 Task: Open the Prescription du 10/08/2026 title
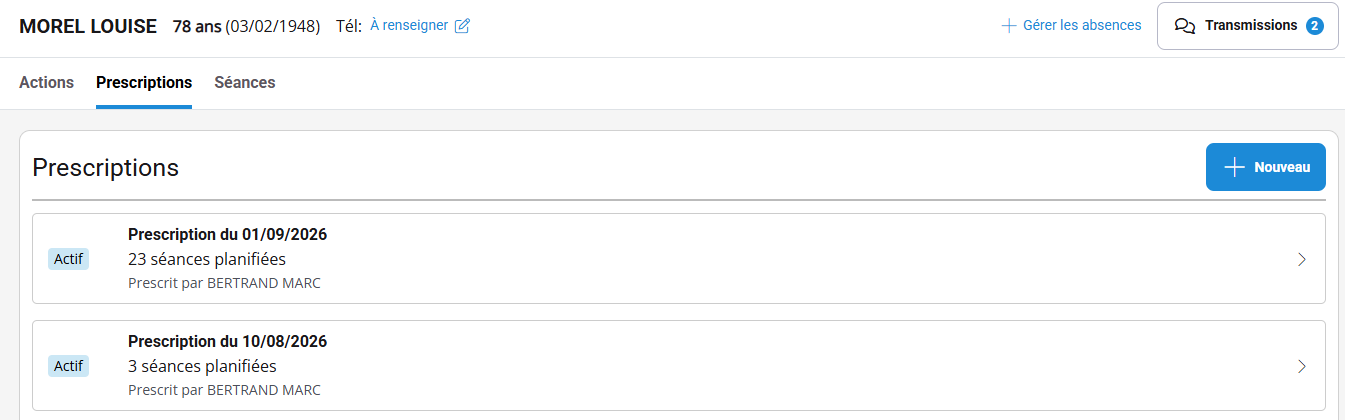point(228,341)
